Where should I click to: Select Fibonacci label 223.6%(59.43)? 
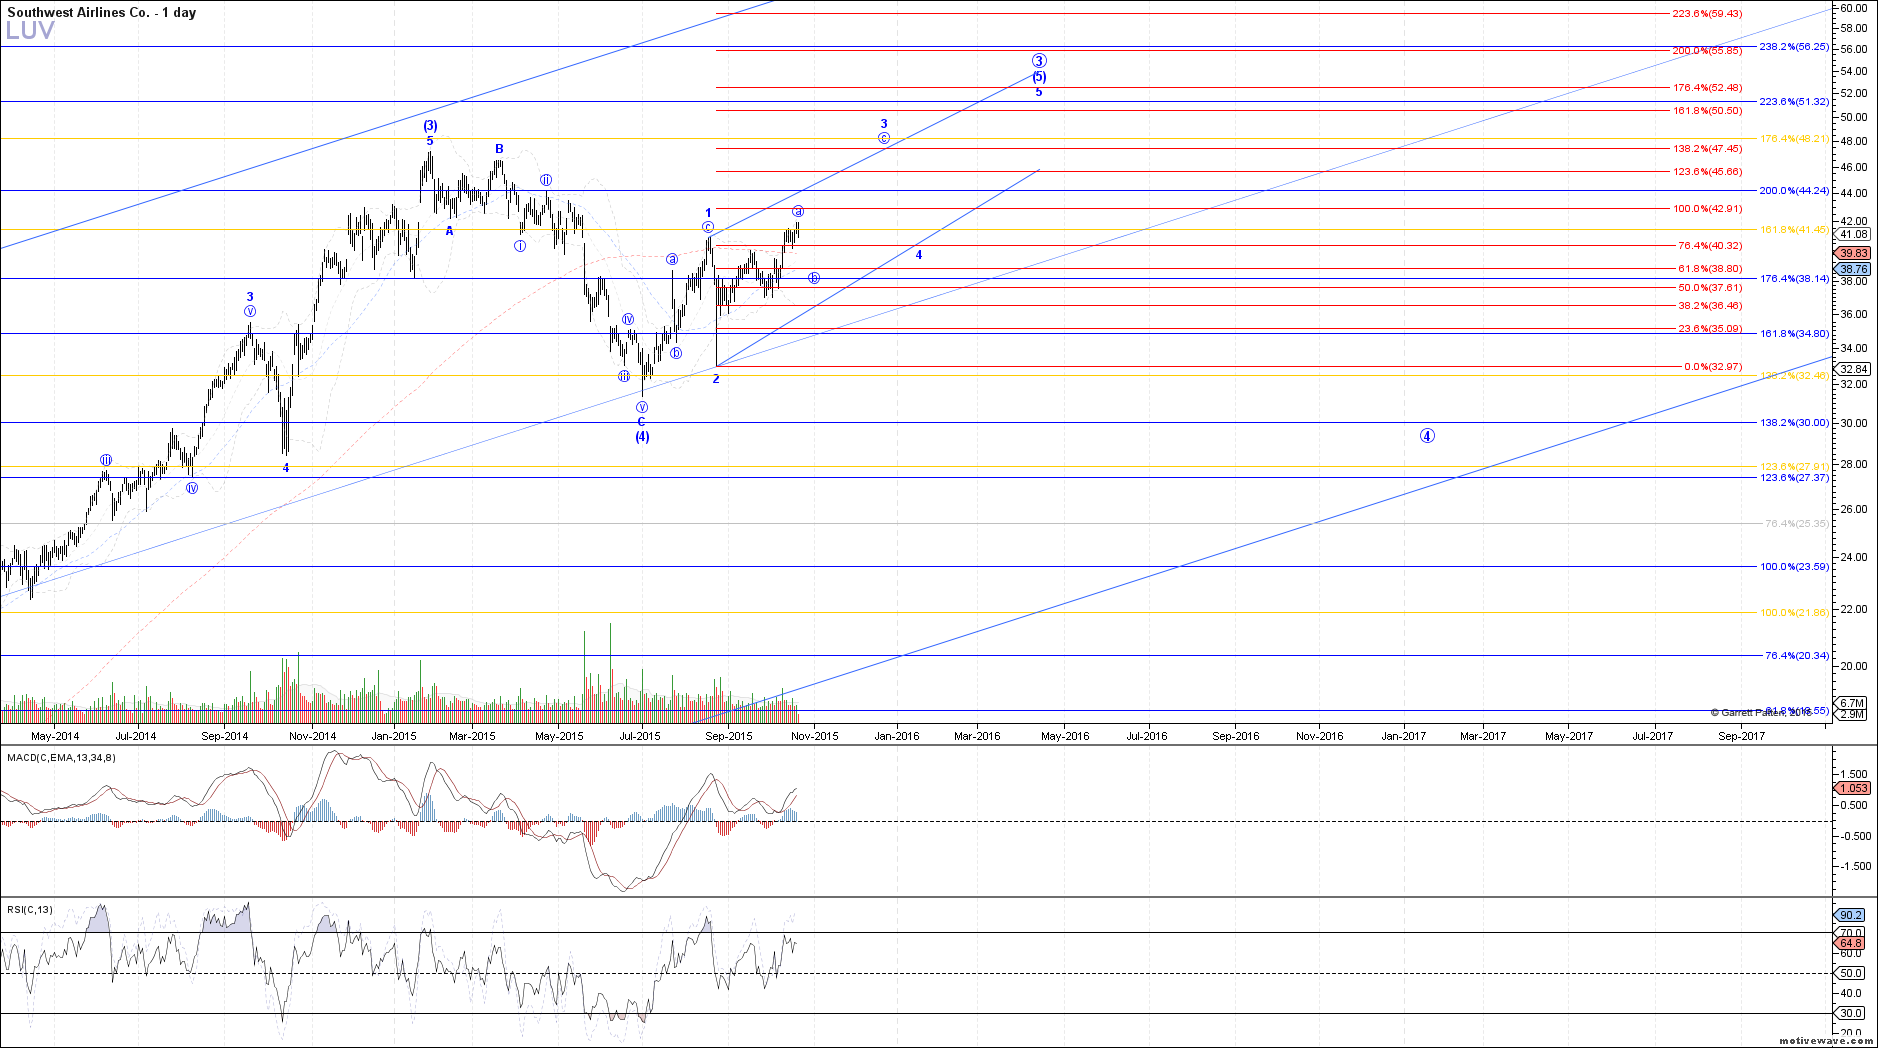[1707, 14]
